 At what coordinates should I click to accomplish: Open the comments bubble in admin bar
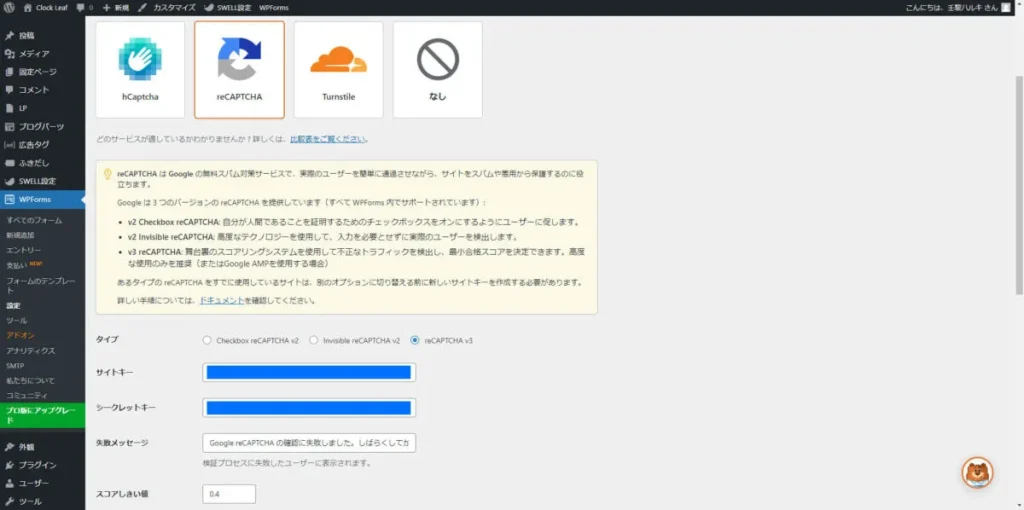pos(84,8)
